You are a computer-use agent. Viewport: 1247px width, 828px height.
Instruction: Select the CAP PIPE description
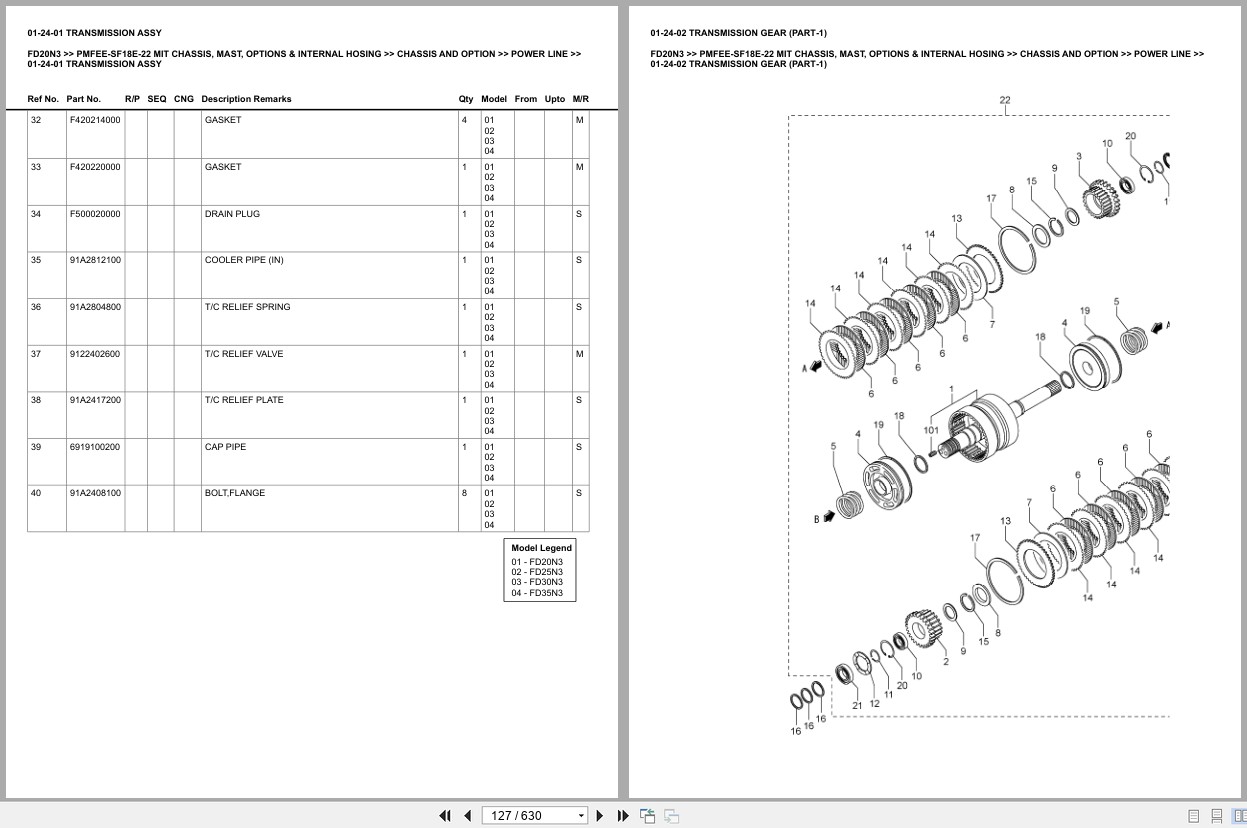(225, 447)
